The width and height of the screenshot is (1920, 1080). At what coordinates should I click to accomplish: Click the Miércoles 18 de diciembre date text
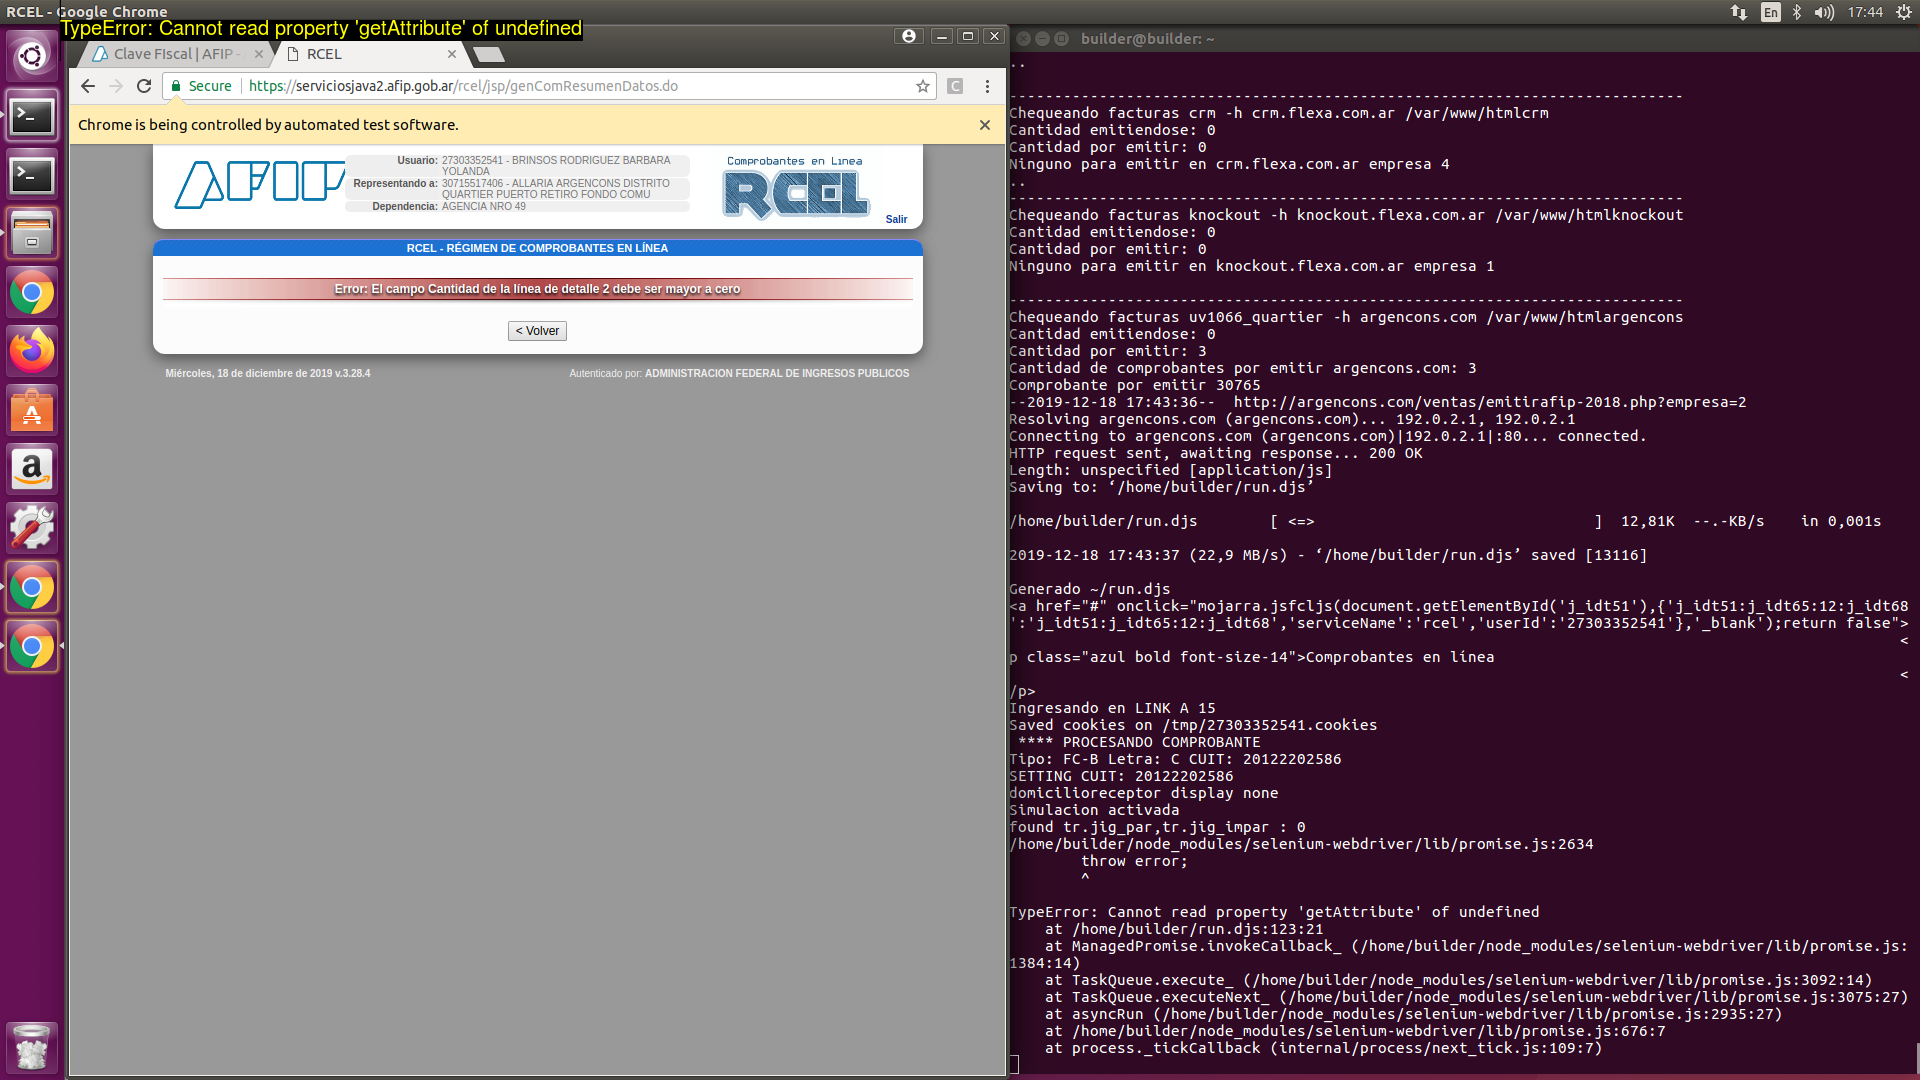point(267,373)
